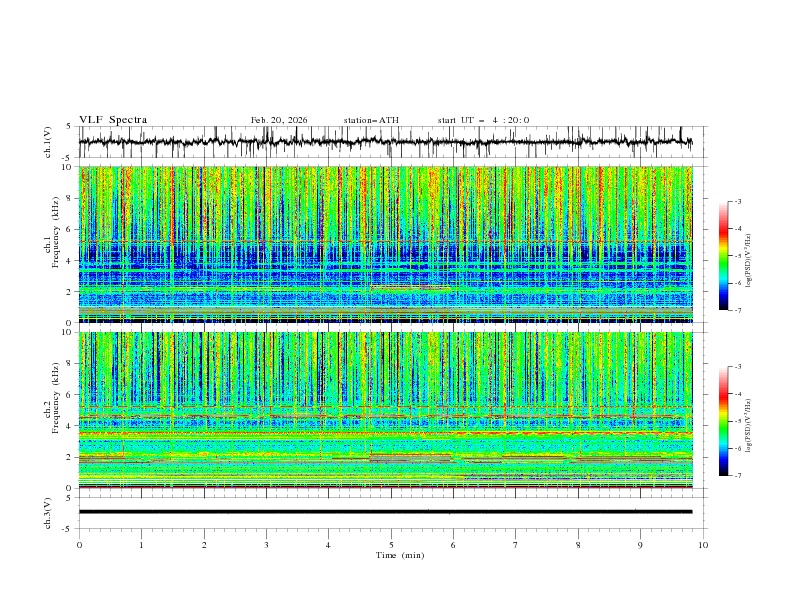Click "-7" tick on the ch.1 colorbar
Screen dimensions: 792x612
tap(737, 311)
